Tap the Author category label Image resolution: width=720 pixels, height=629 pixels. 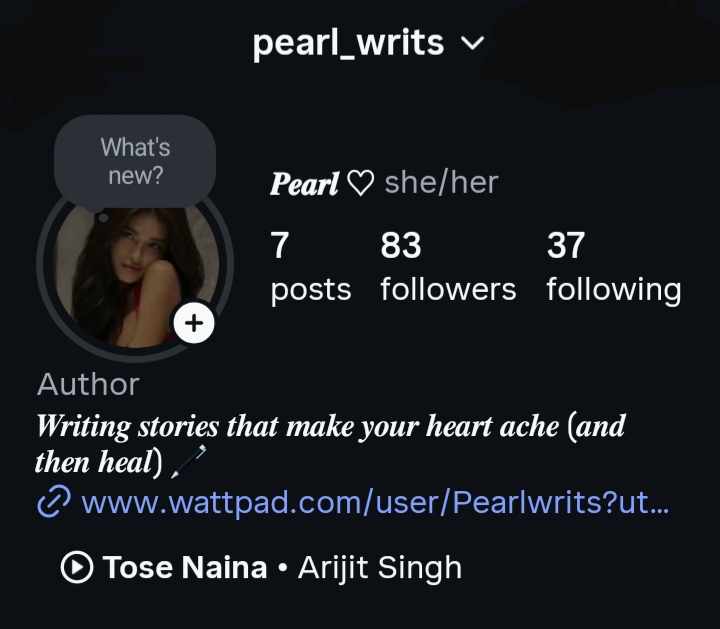(88, 384)
